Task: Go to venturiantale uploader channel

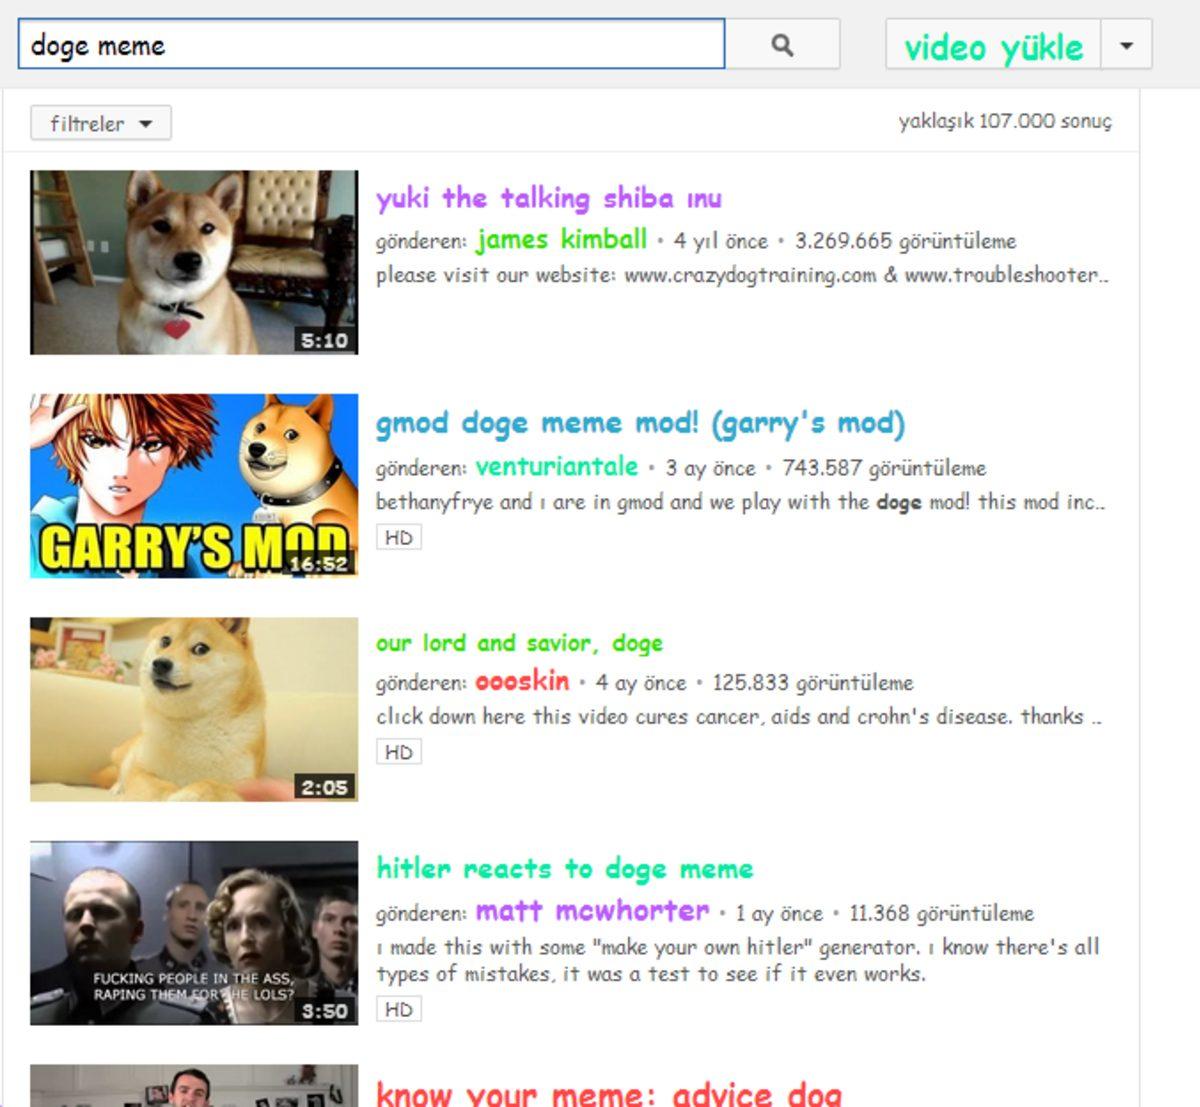Action: (x=556, y=467)
